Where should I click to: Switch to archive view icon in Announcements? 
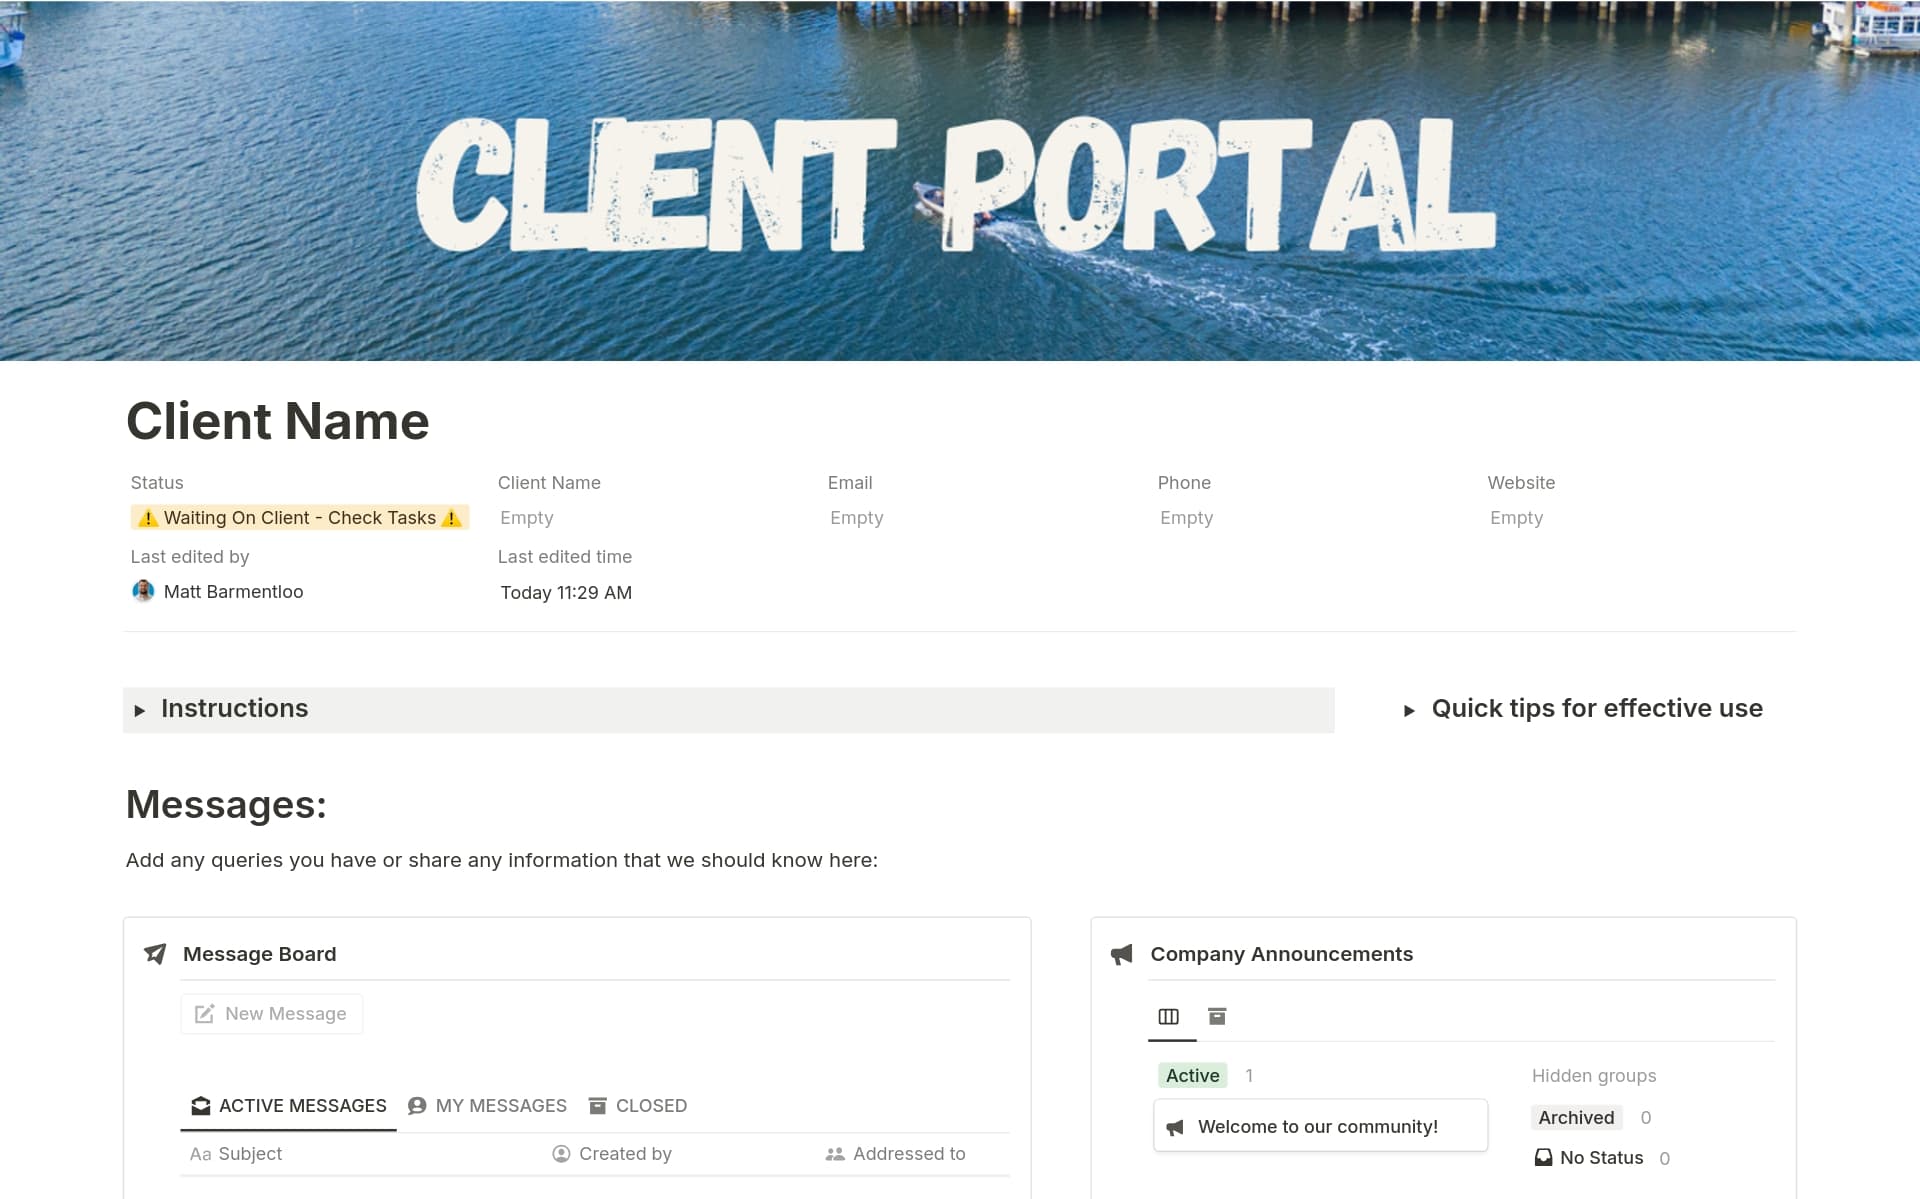tap(1217, 1017)
